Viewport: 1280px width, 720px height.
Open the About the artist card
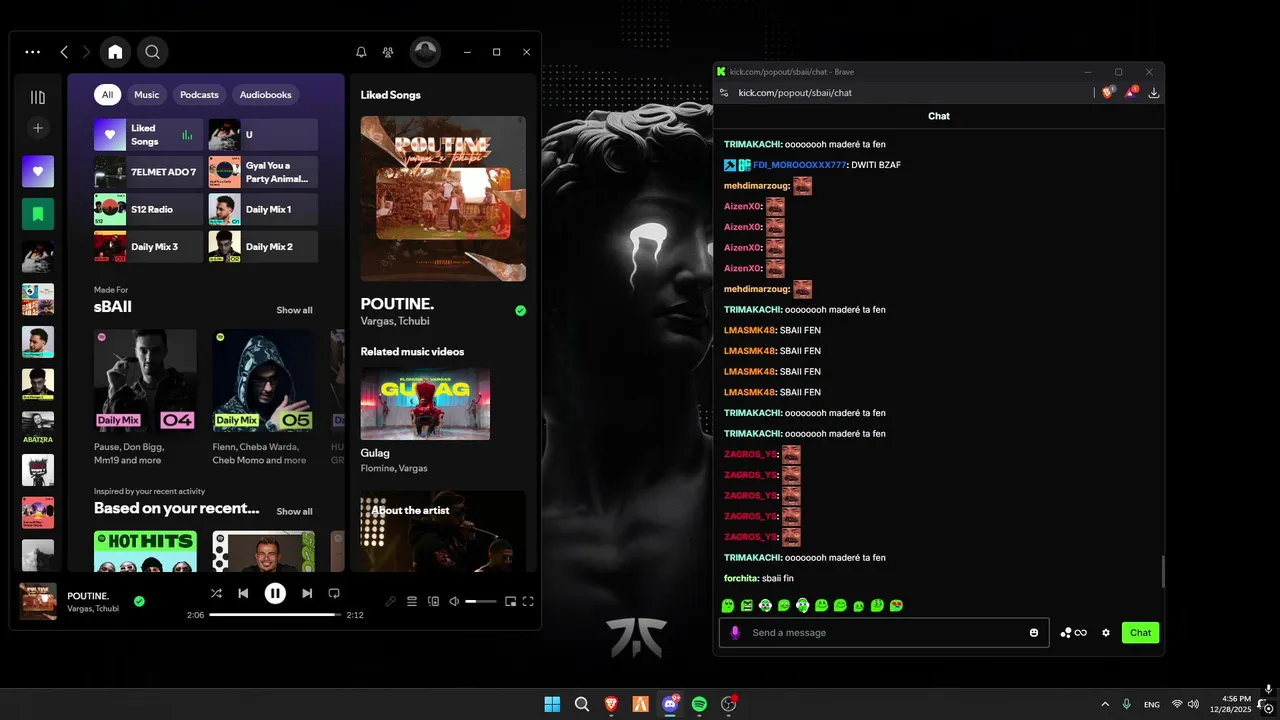pos(443,530)
